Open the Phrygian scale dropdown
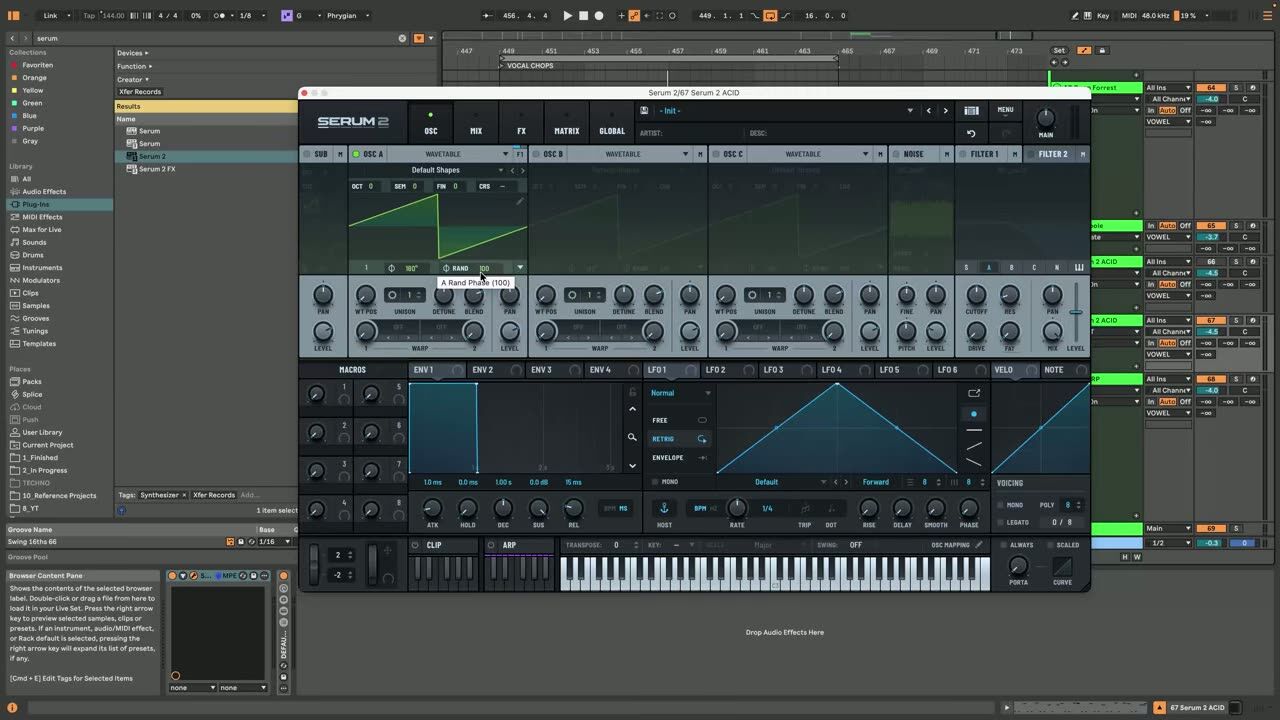The width and height of the screenshot is (1280, 720). (348, 16)
